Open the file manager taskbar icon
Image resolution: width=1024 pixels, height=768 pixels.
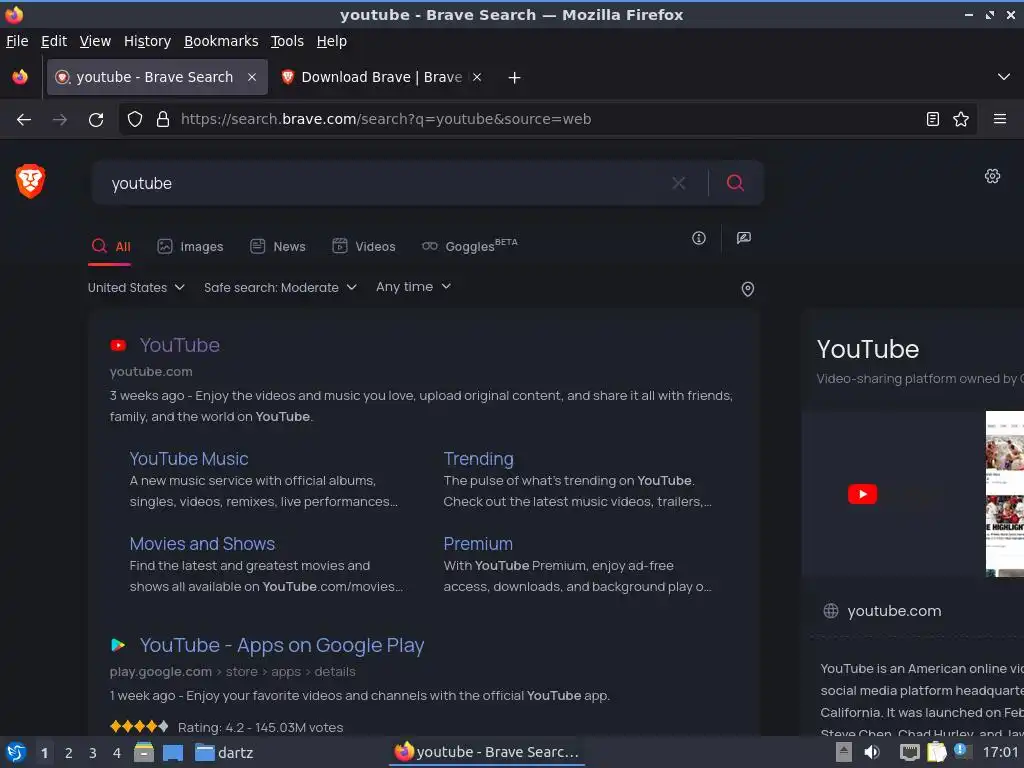(143, 752)
